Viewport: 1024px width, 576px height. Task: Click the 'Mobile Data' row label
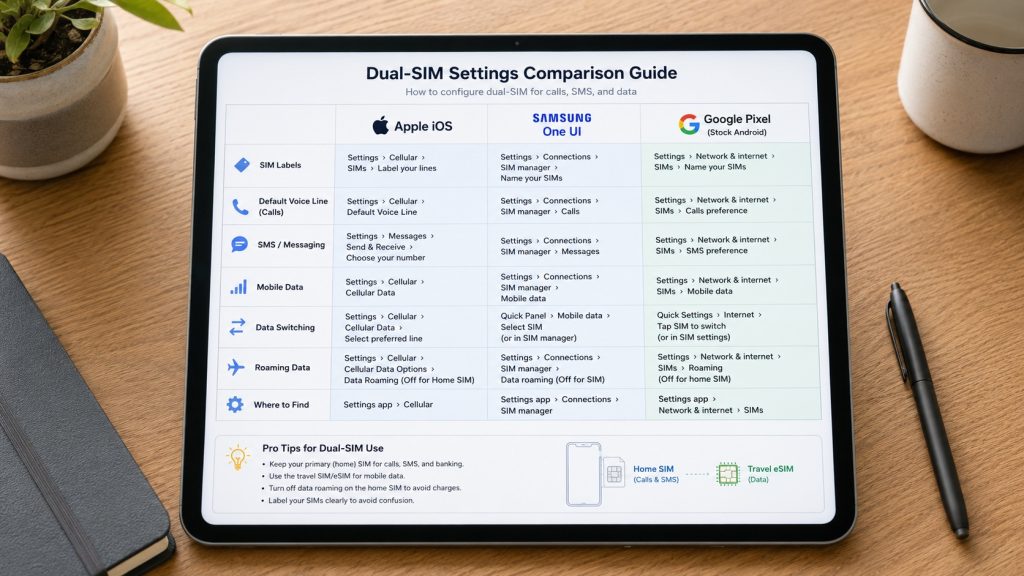[x=280, y=287]
